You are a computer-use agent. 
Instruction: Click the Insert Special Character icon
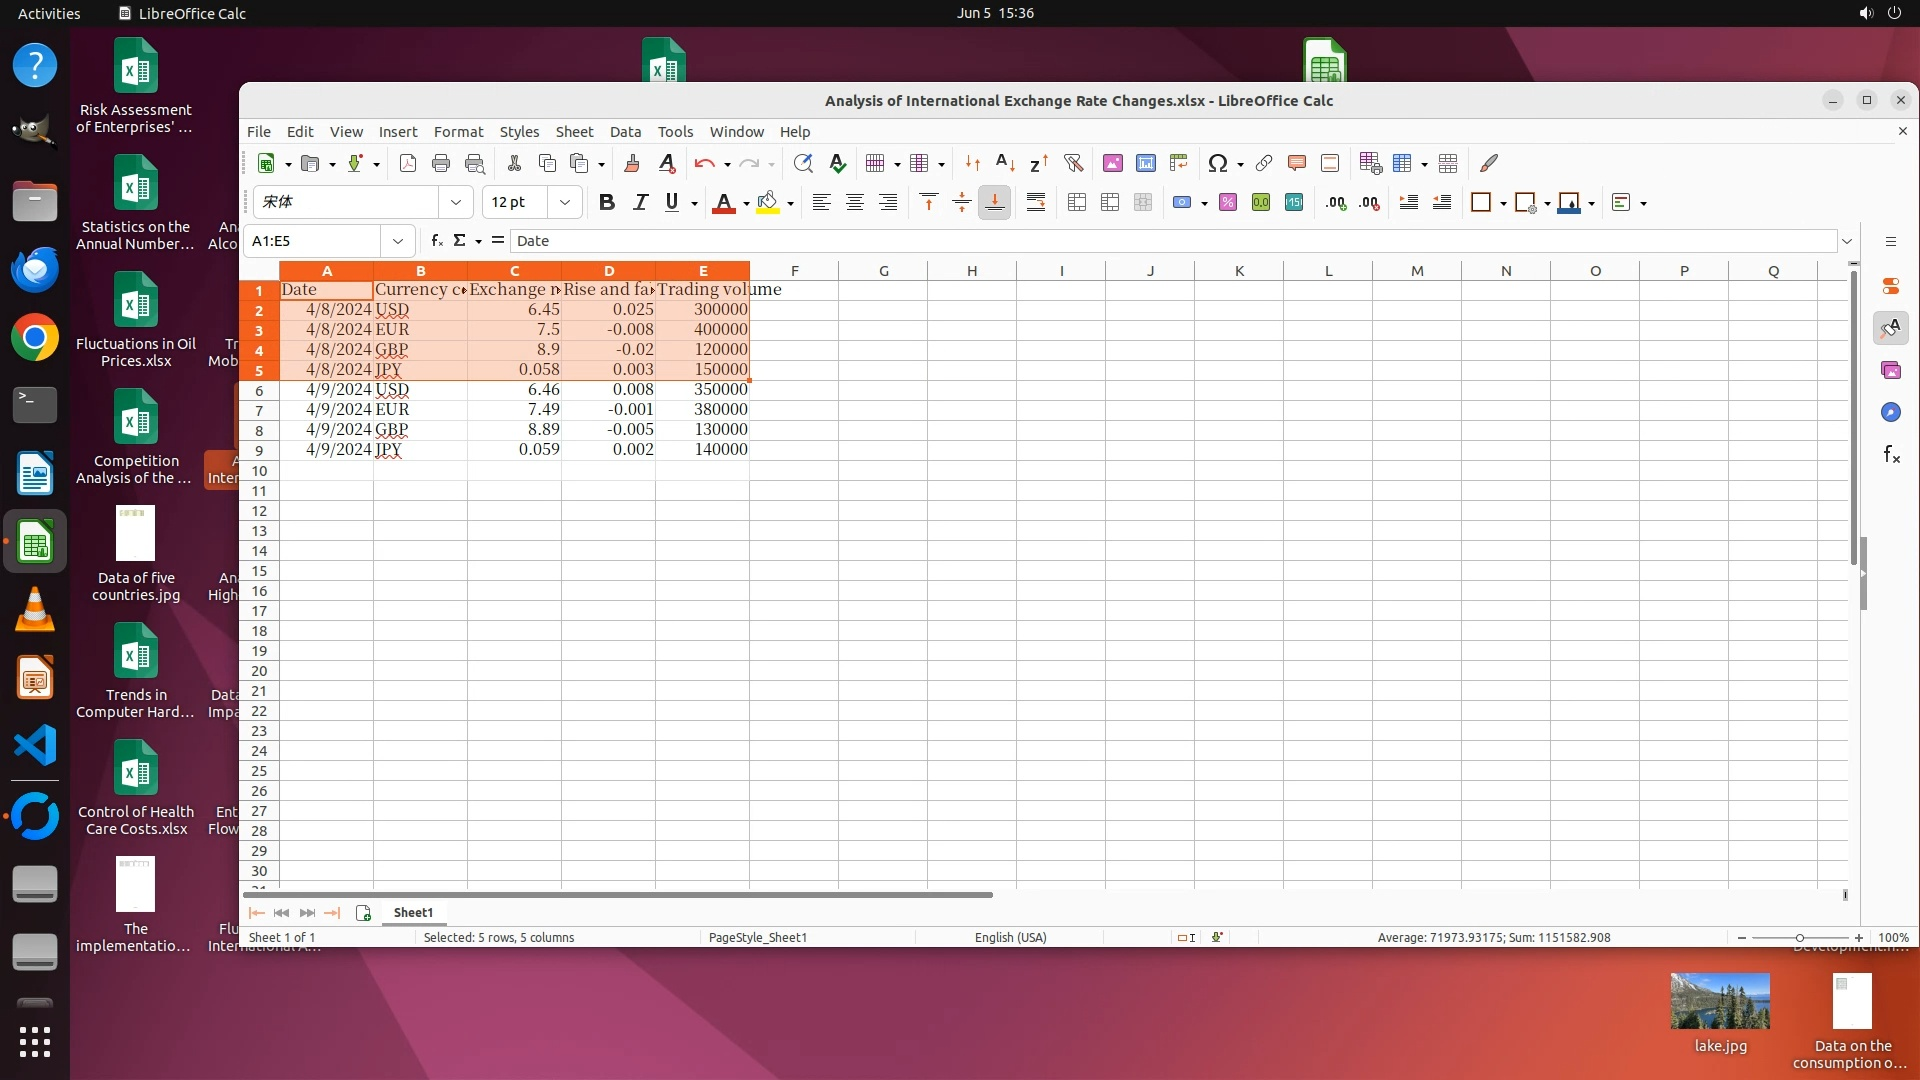click(1217, 163)
